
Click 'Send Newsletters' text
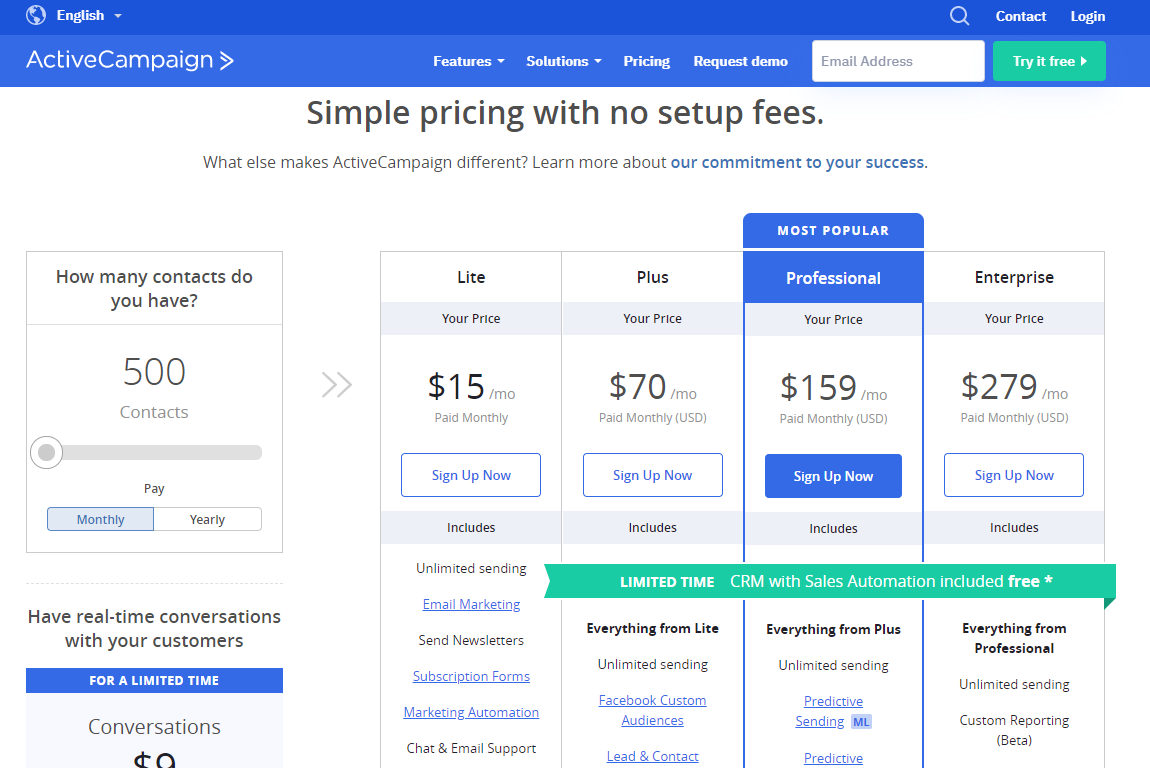(x=471, y=640)
